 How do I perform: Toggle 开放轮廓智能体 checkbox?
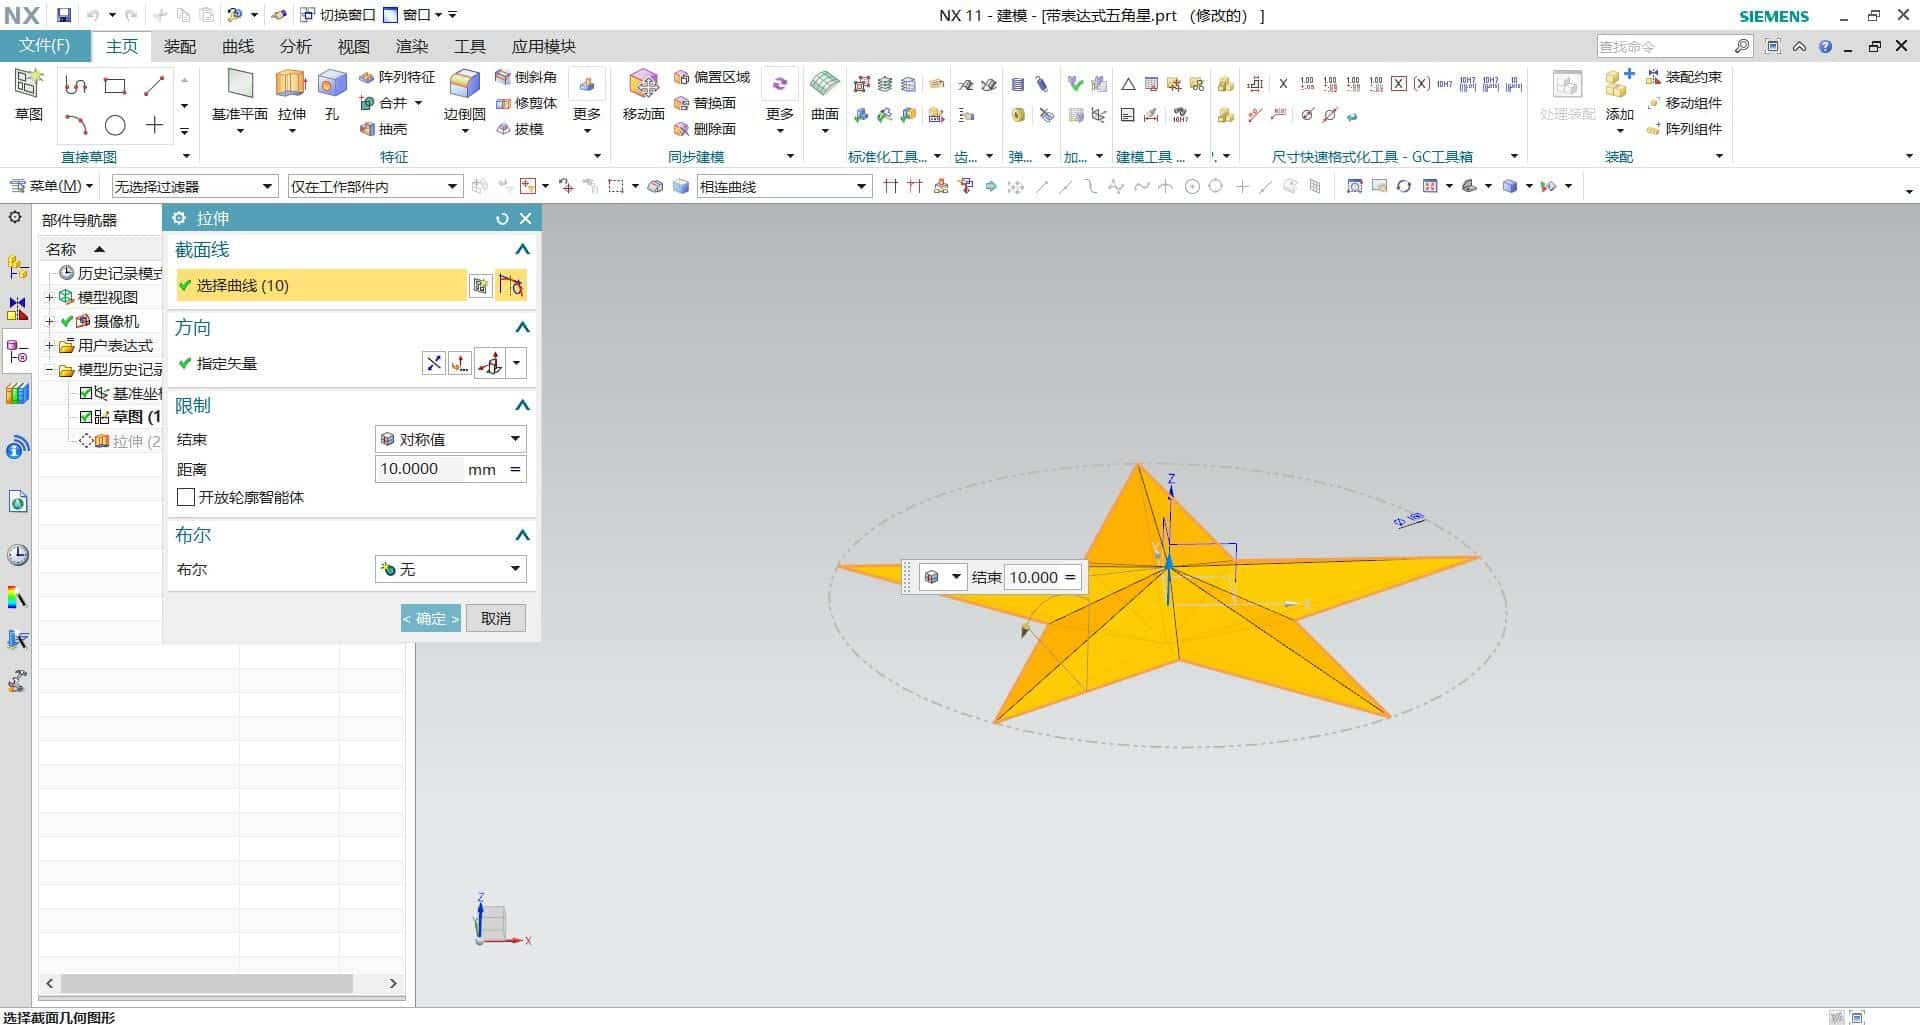click(185, 497)
